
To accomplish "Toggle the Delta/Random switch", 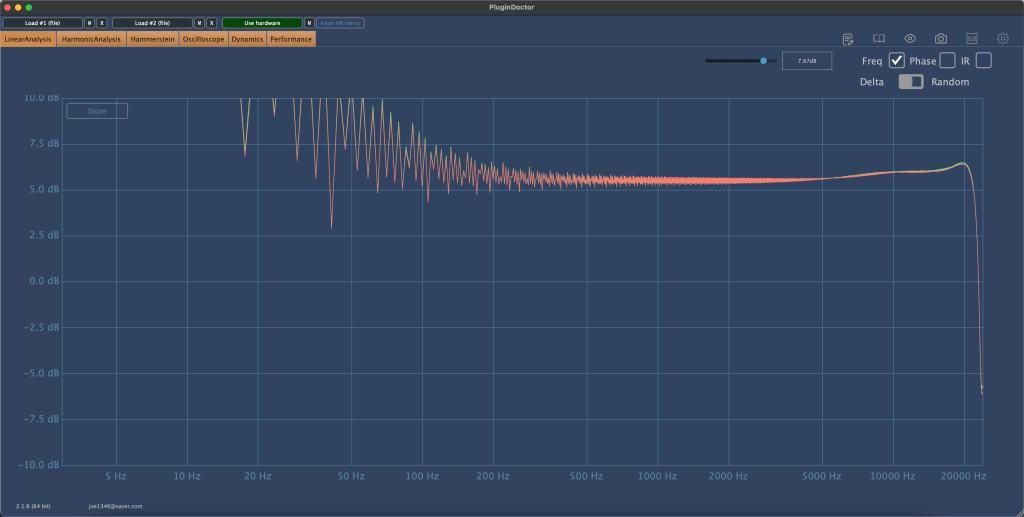I will (x=910, y=82).
